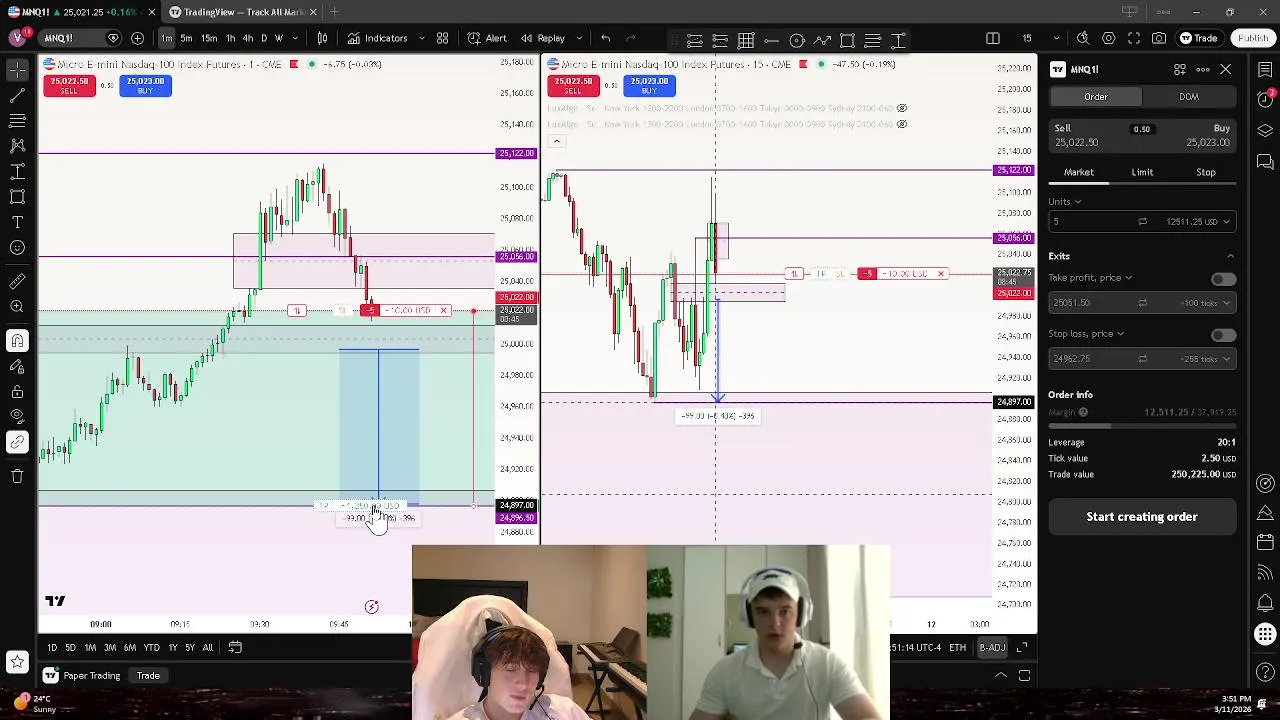The width and height of the screenshot is (1280, 720).
Task: Enable the Stop loss toggle
Action: (1223, 335)
